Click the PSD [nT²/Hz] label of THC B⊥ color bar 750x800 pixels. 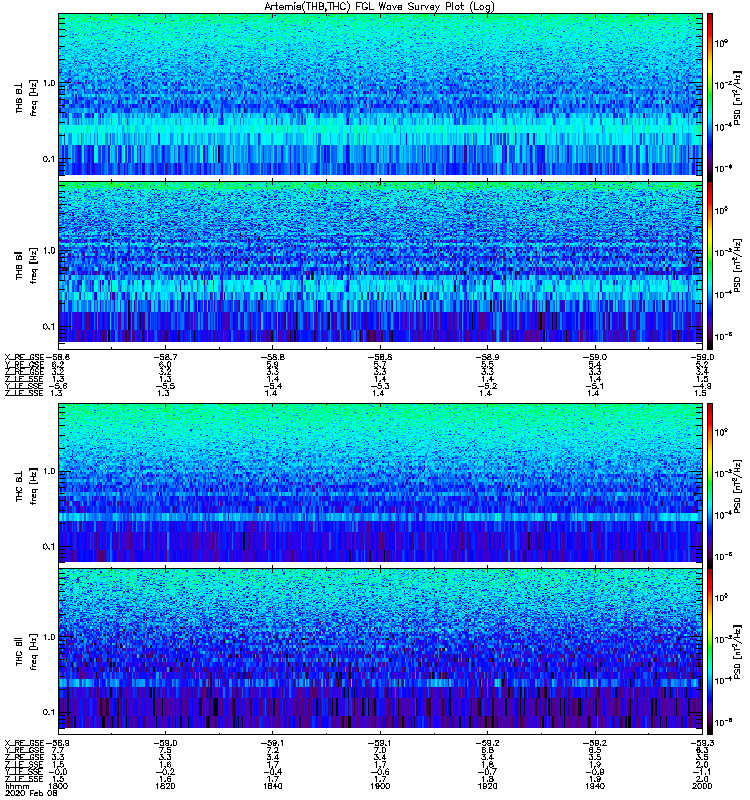click(738, 486)
